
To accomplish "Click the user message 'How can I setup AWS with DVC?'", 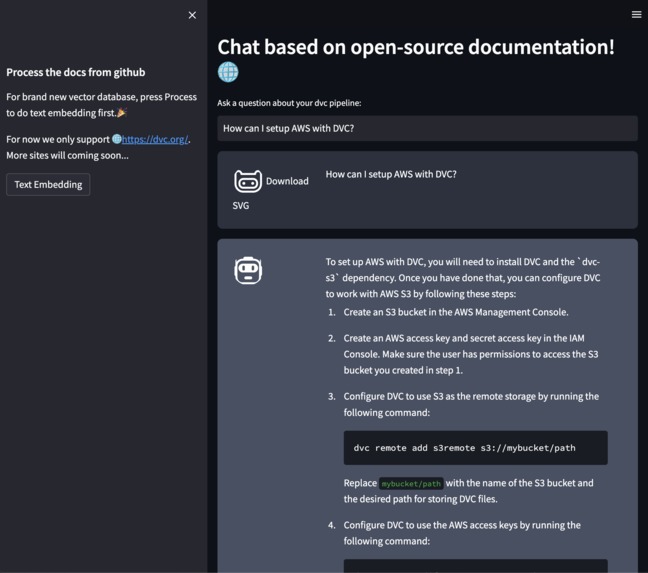I will pyautogui.click(x=391, y=174).
